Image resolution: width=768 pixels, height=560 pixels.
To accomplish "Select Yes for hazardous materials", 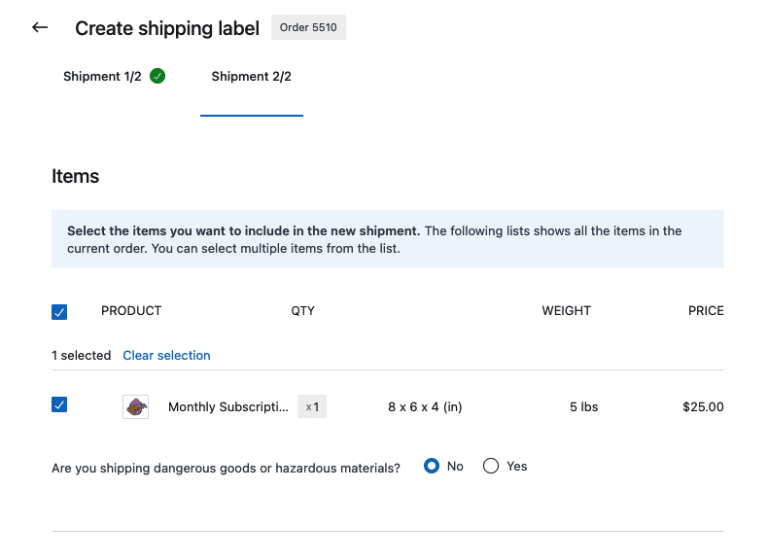I will [x=491, y=466].
